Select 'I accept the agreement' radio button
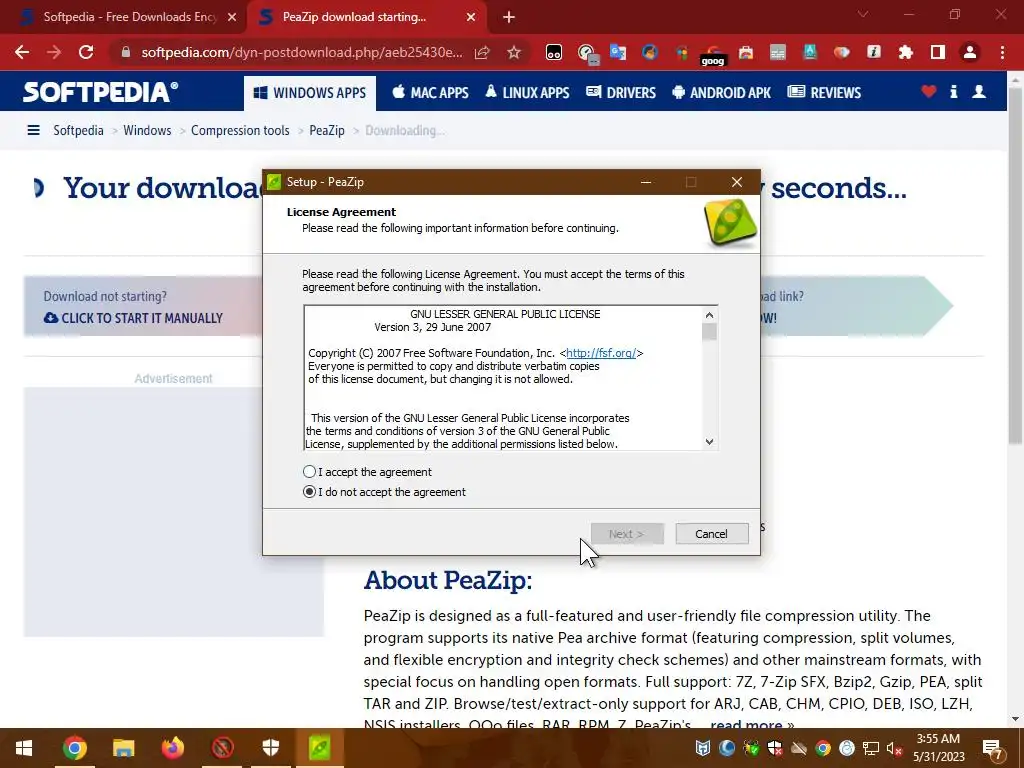 click(x=310, y=472)
